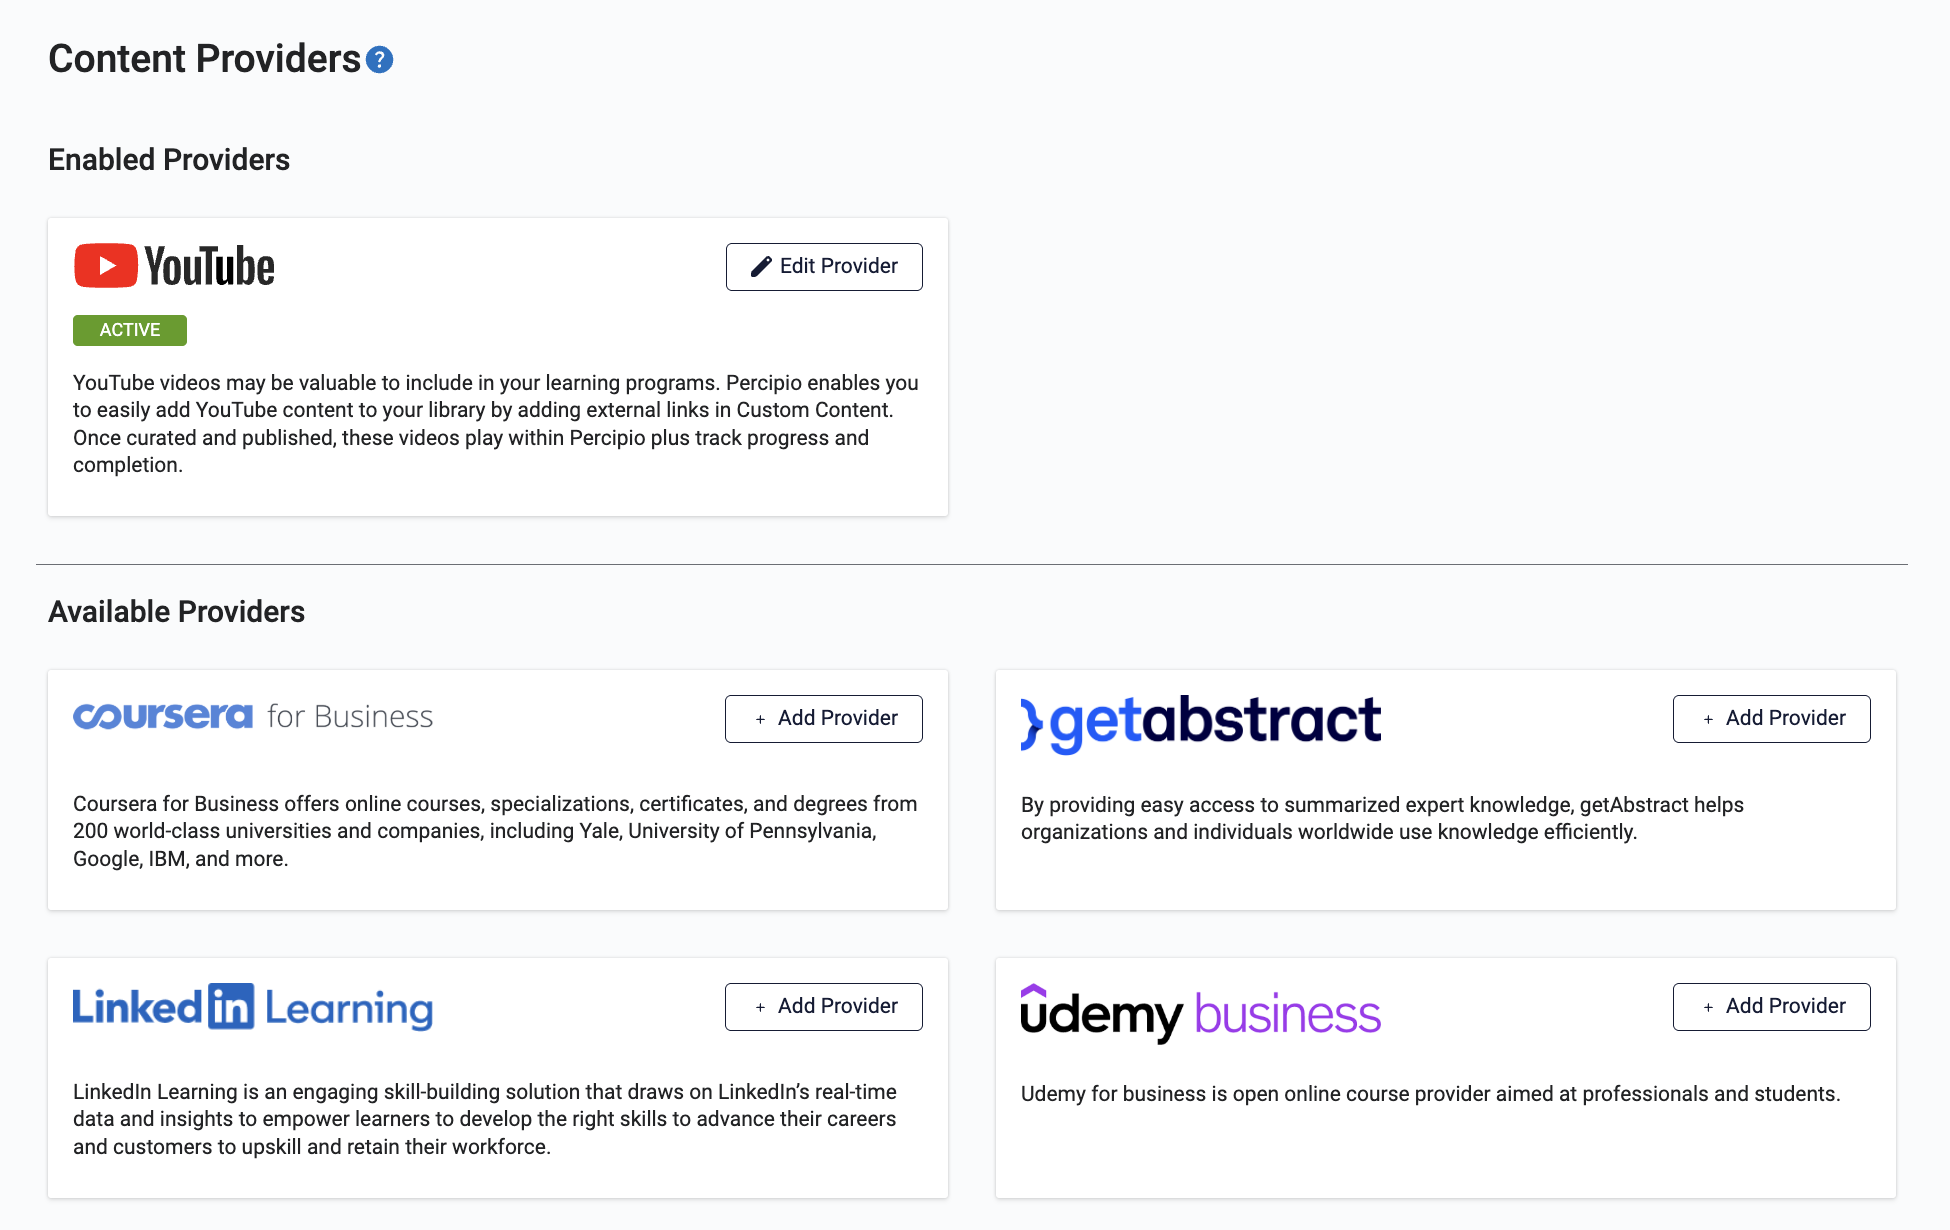Click the YouTube logo

[174, 266]
